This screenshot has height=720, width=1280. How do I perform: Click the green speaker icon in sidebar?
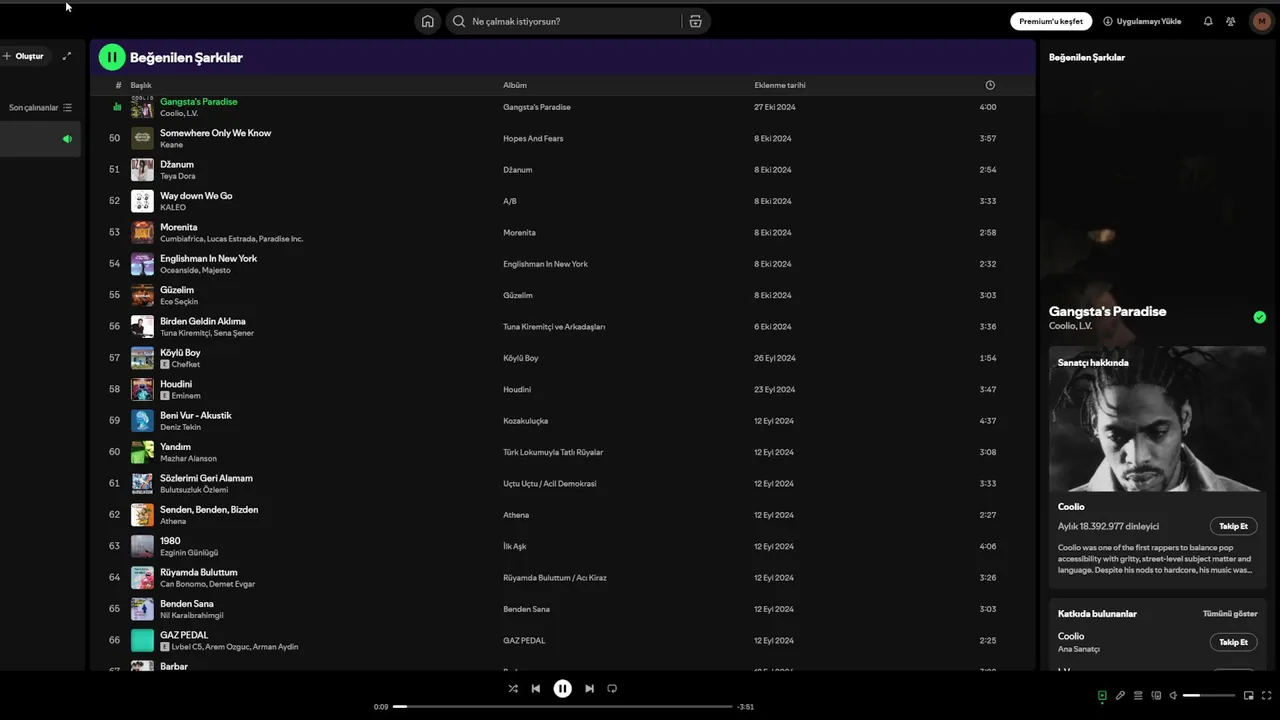point(67,139)
